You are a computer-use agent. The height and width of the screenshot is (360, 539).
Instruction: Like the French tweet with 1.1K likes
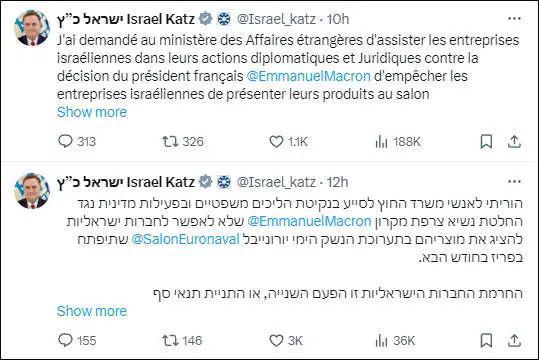(288, 141)
